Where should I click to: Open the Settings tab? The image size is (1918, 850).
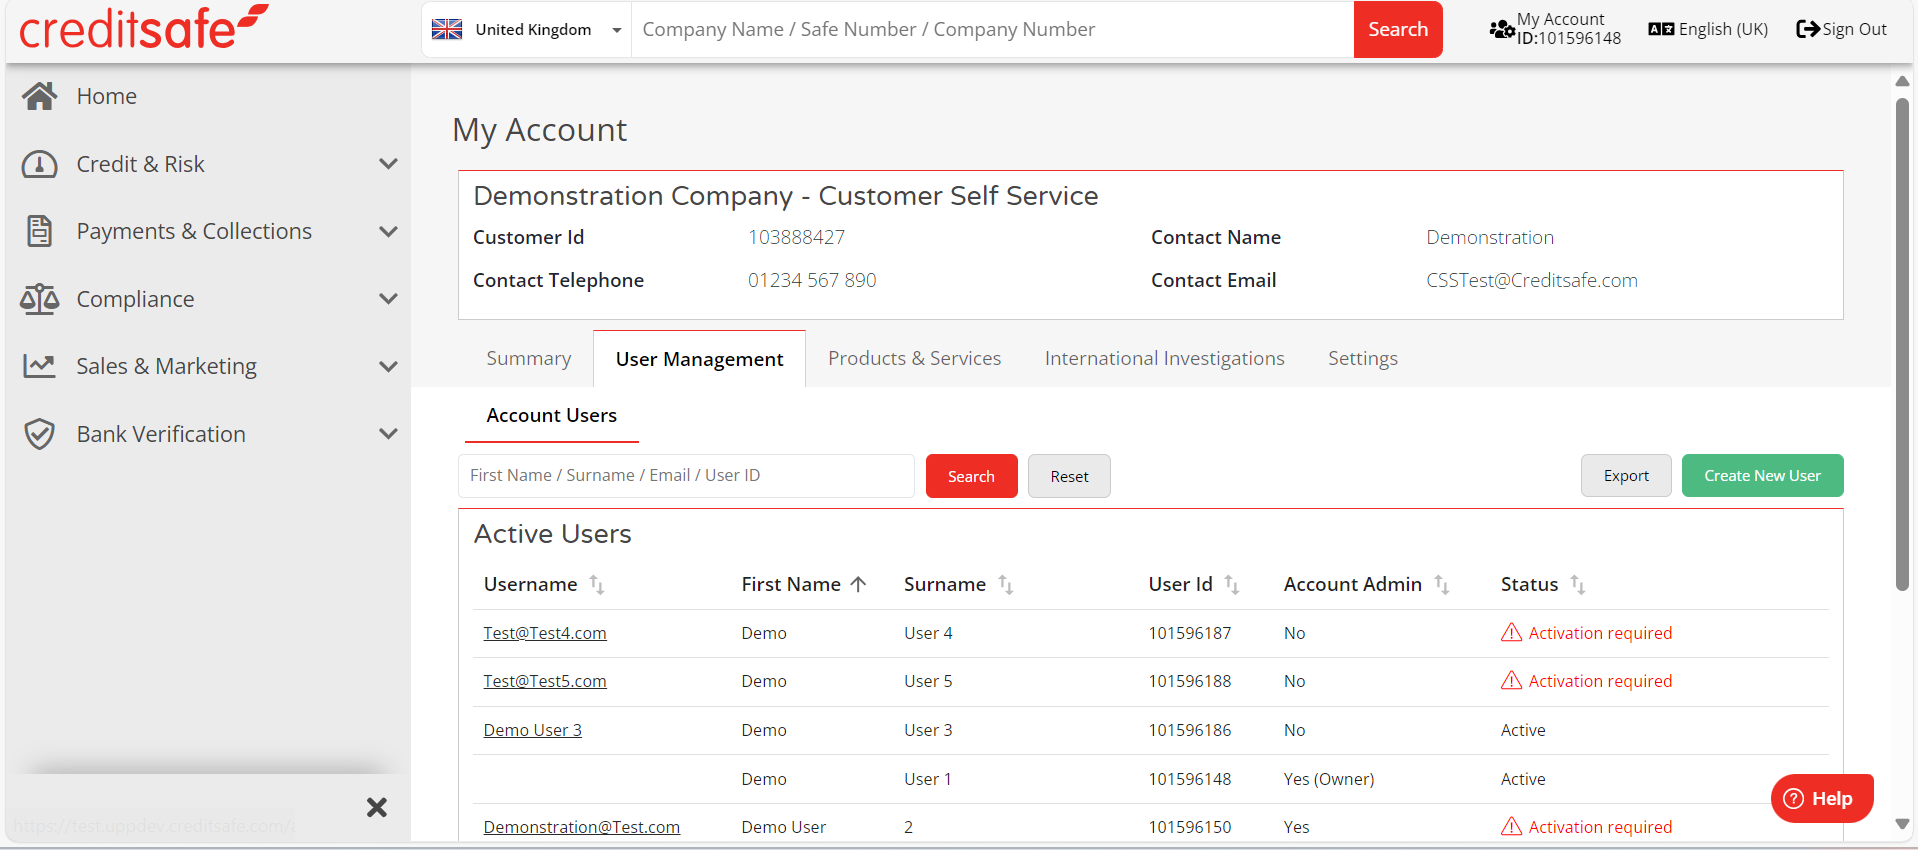coord(1363,358)
